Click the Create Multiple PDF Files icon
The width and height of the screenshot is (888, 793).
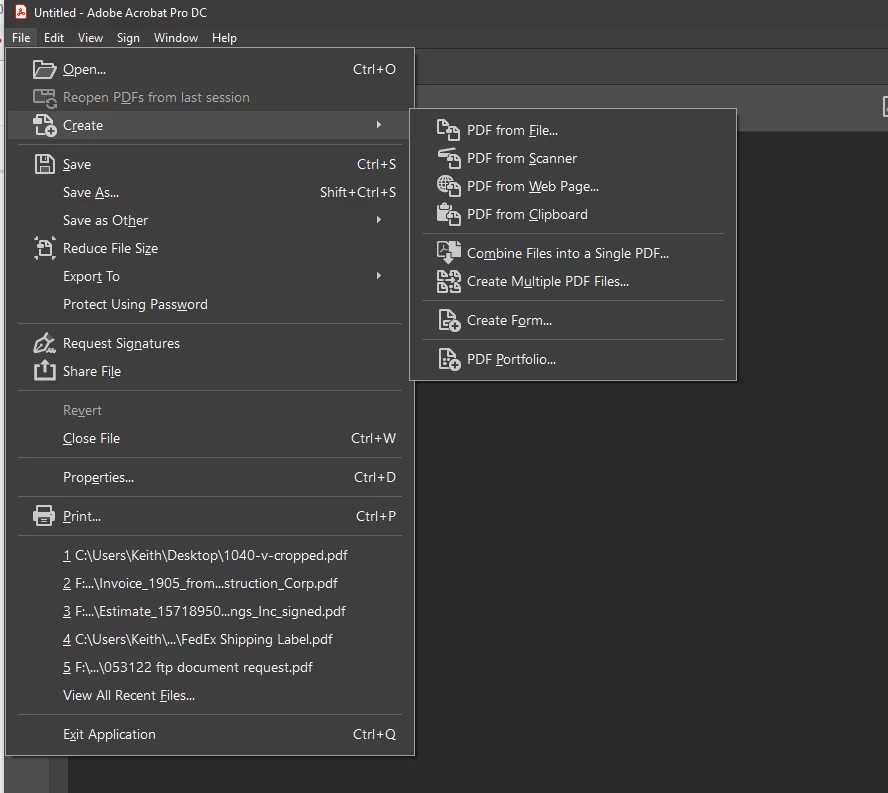tap(449, 281)
